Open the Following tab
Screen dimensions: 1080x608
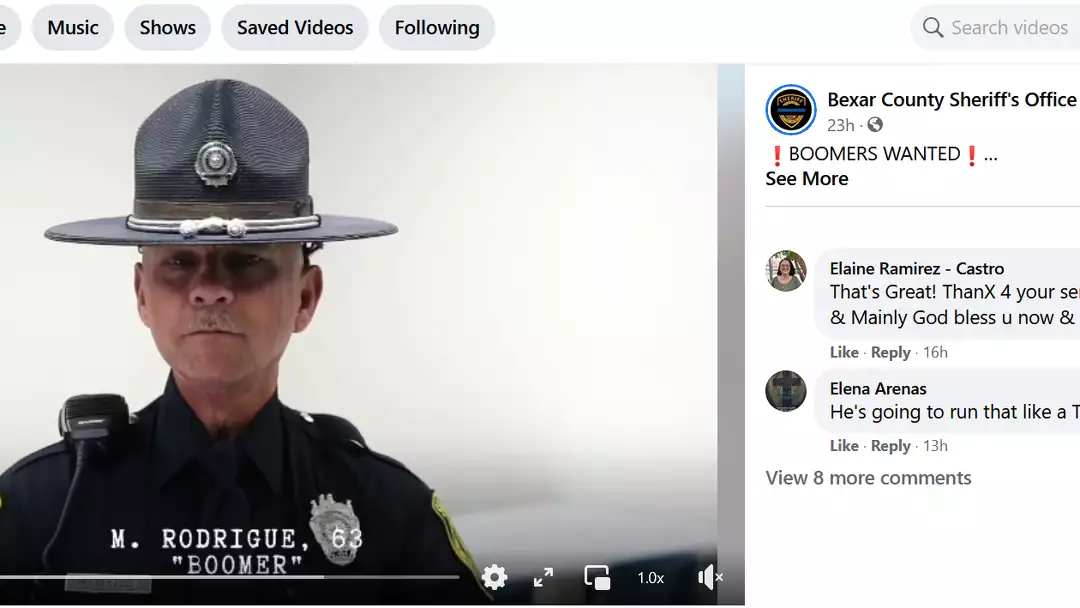(x=437, y=28)
